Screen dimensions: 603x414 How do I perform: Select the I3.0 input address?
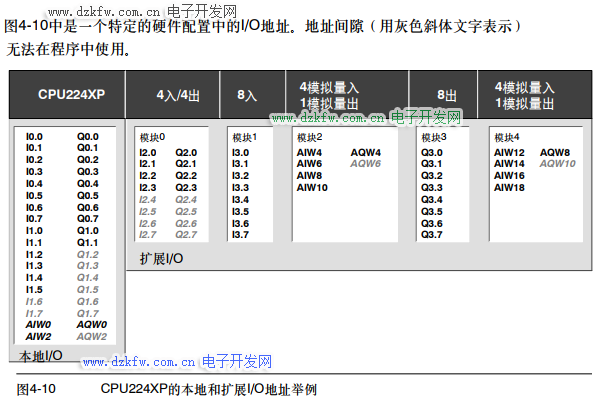[240, 152]
